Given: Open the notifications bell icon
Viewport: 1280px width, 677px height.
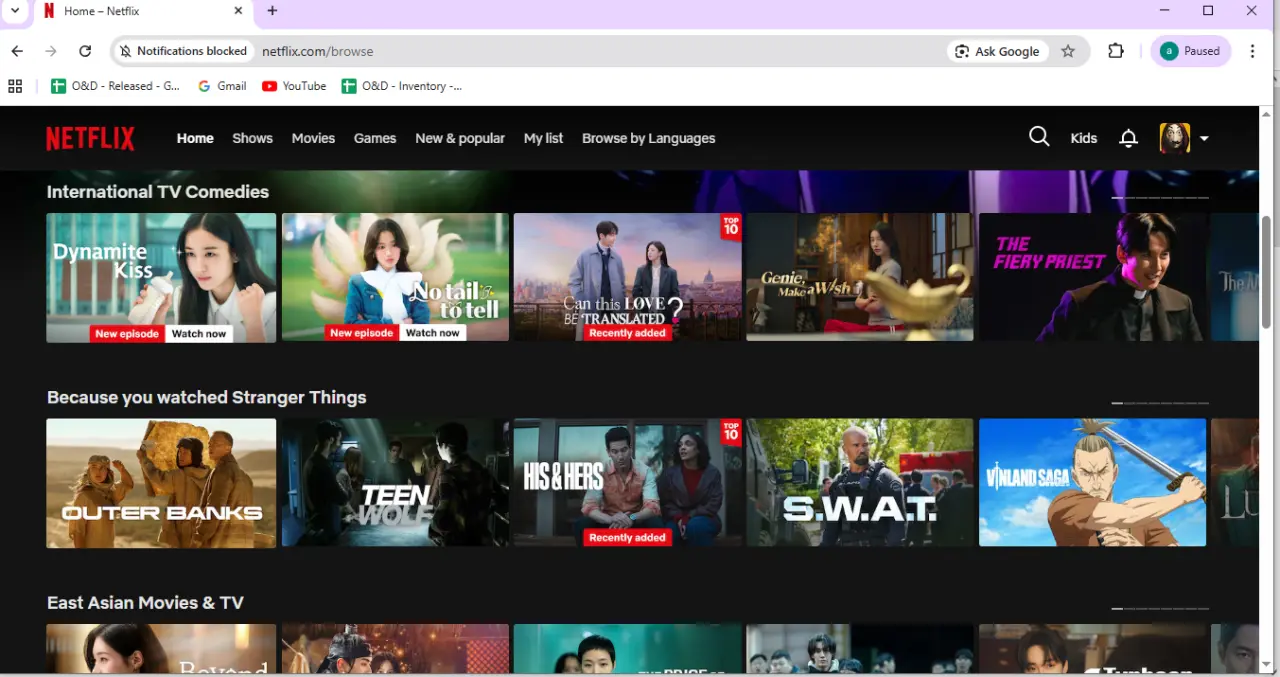Looking at the screenshot, I should point(1128,138).
